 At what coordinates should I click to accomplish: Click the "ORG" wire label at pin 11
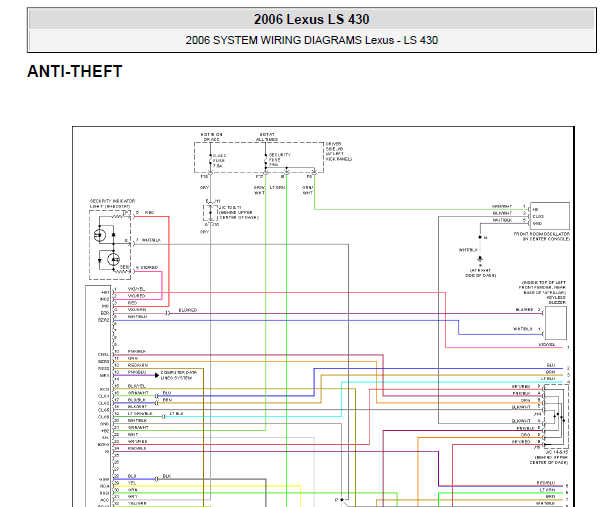pos(133,358)
